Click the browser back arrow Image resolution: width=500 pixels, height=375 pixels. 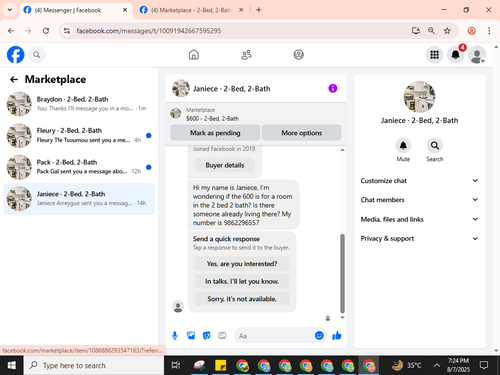point(11,31)
